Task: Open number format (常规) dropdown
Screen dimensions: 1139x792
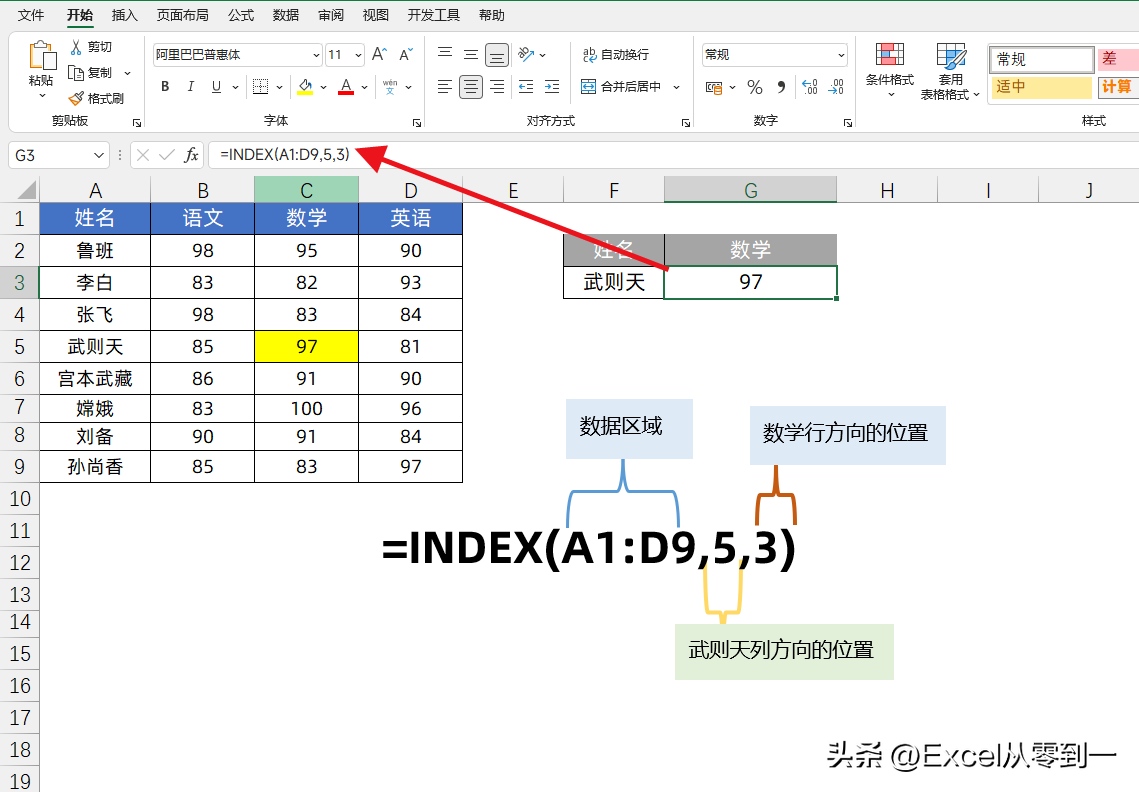Action: pyautogui.click(x=841, y=55)
